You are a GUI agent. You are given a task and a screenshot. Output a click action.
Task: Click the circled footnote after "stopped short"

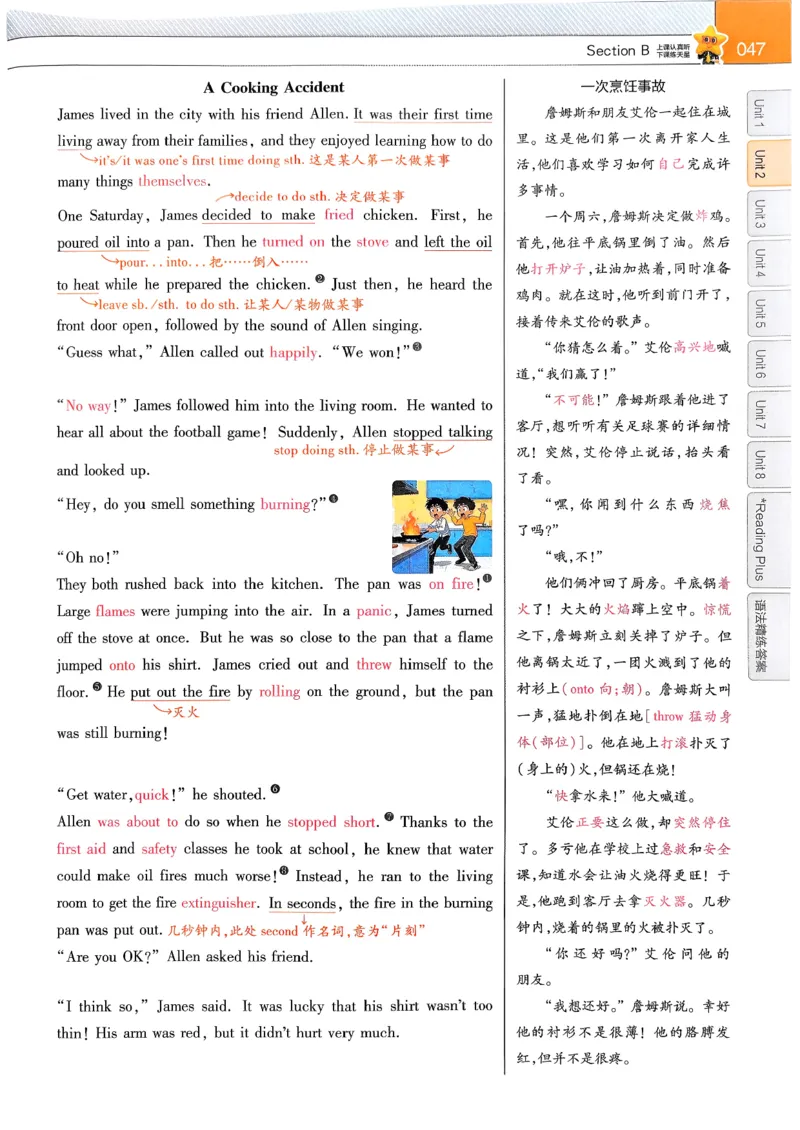coord(389,816)
